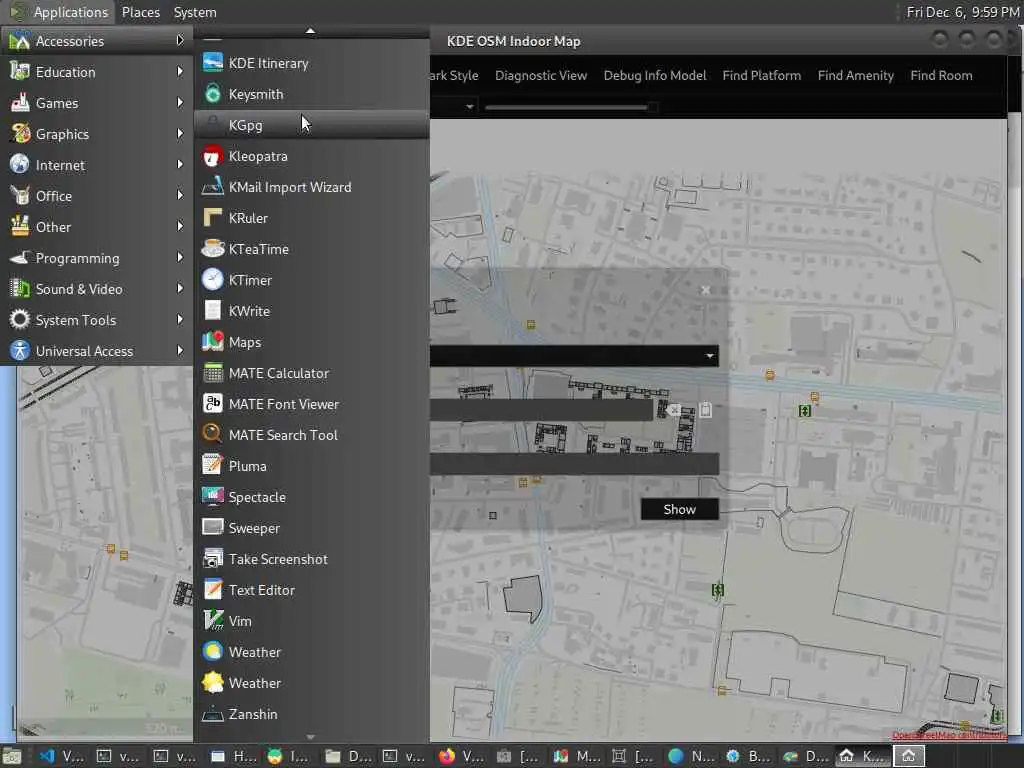Image resolution: width=1024 pixels, height=768 pixels.
Task: Expand the Education submenu
Action: (97, 72)
